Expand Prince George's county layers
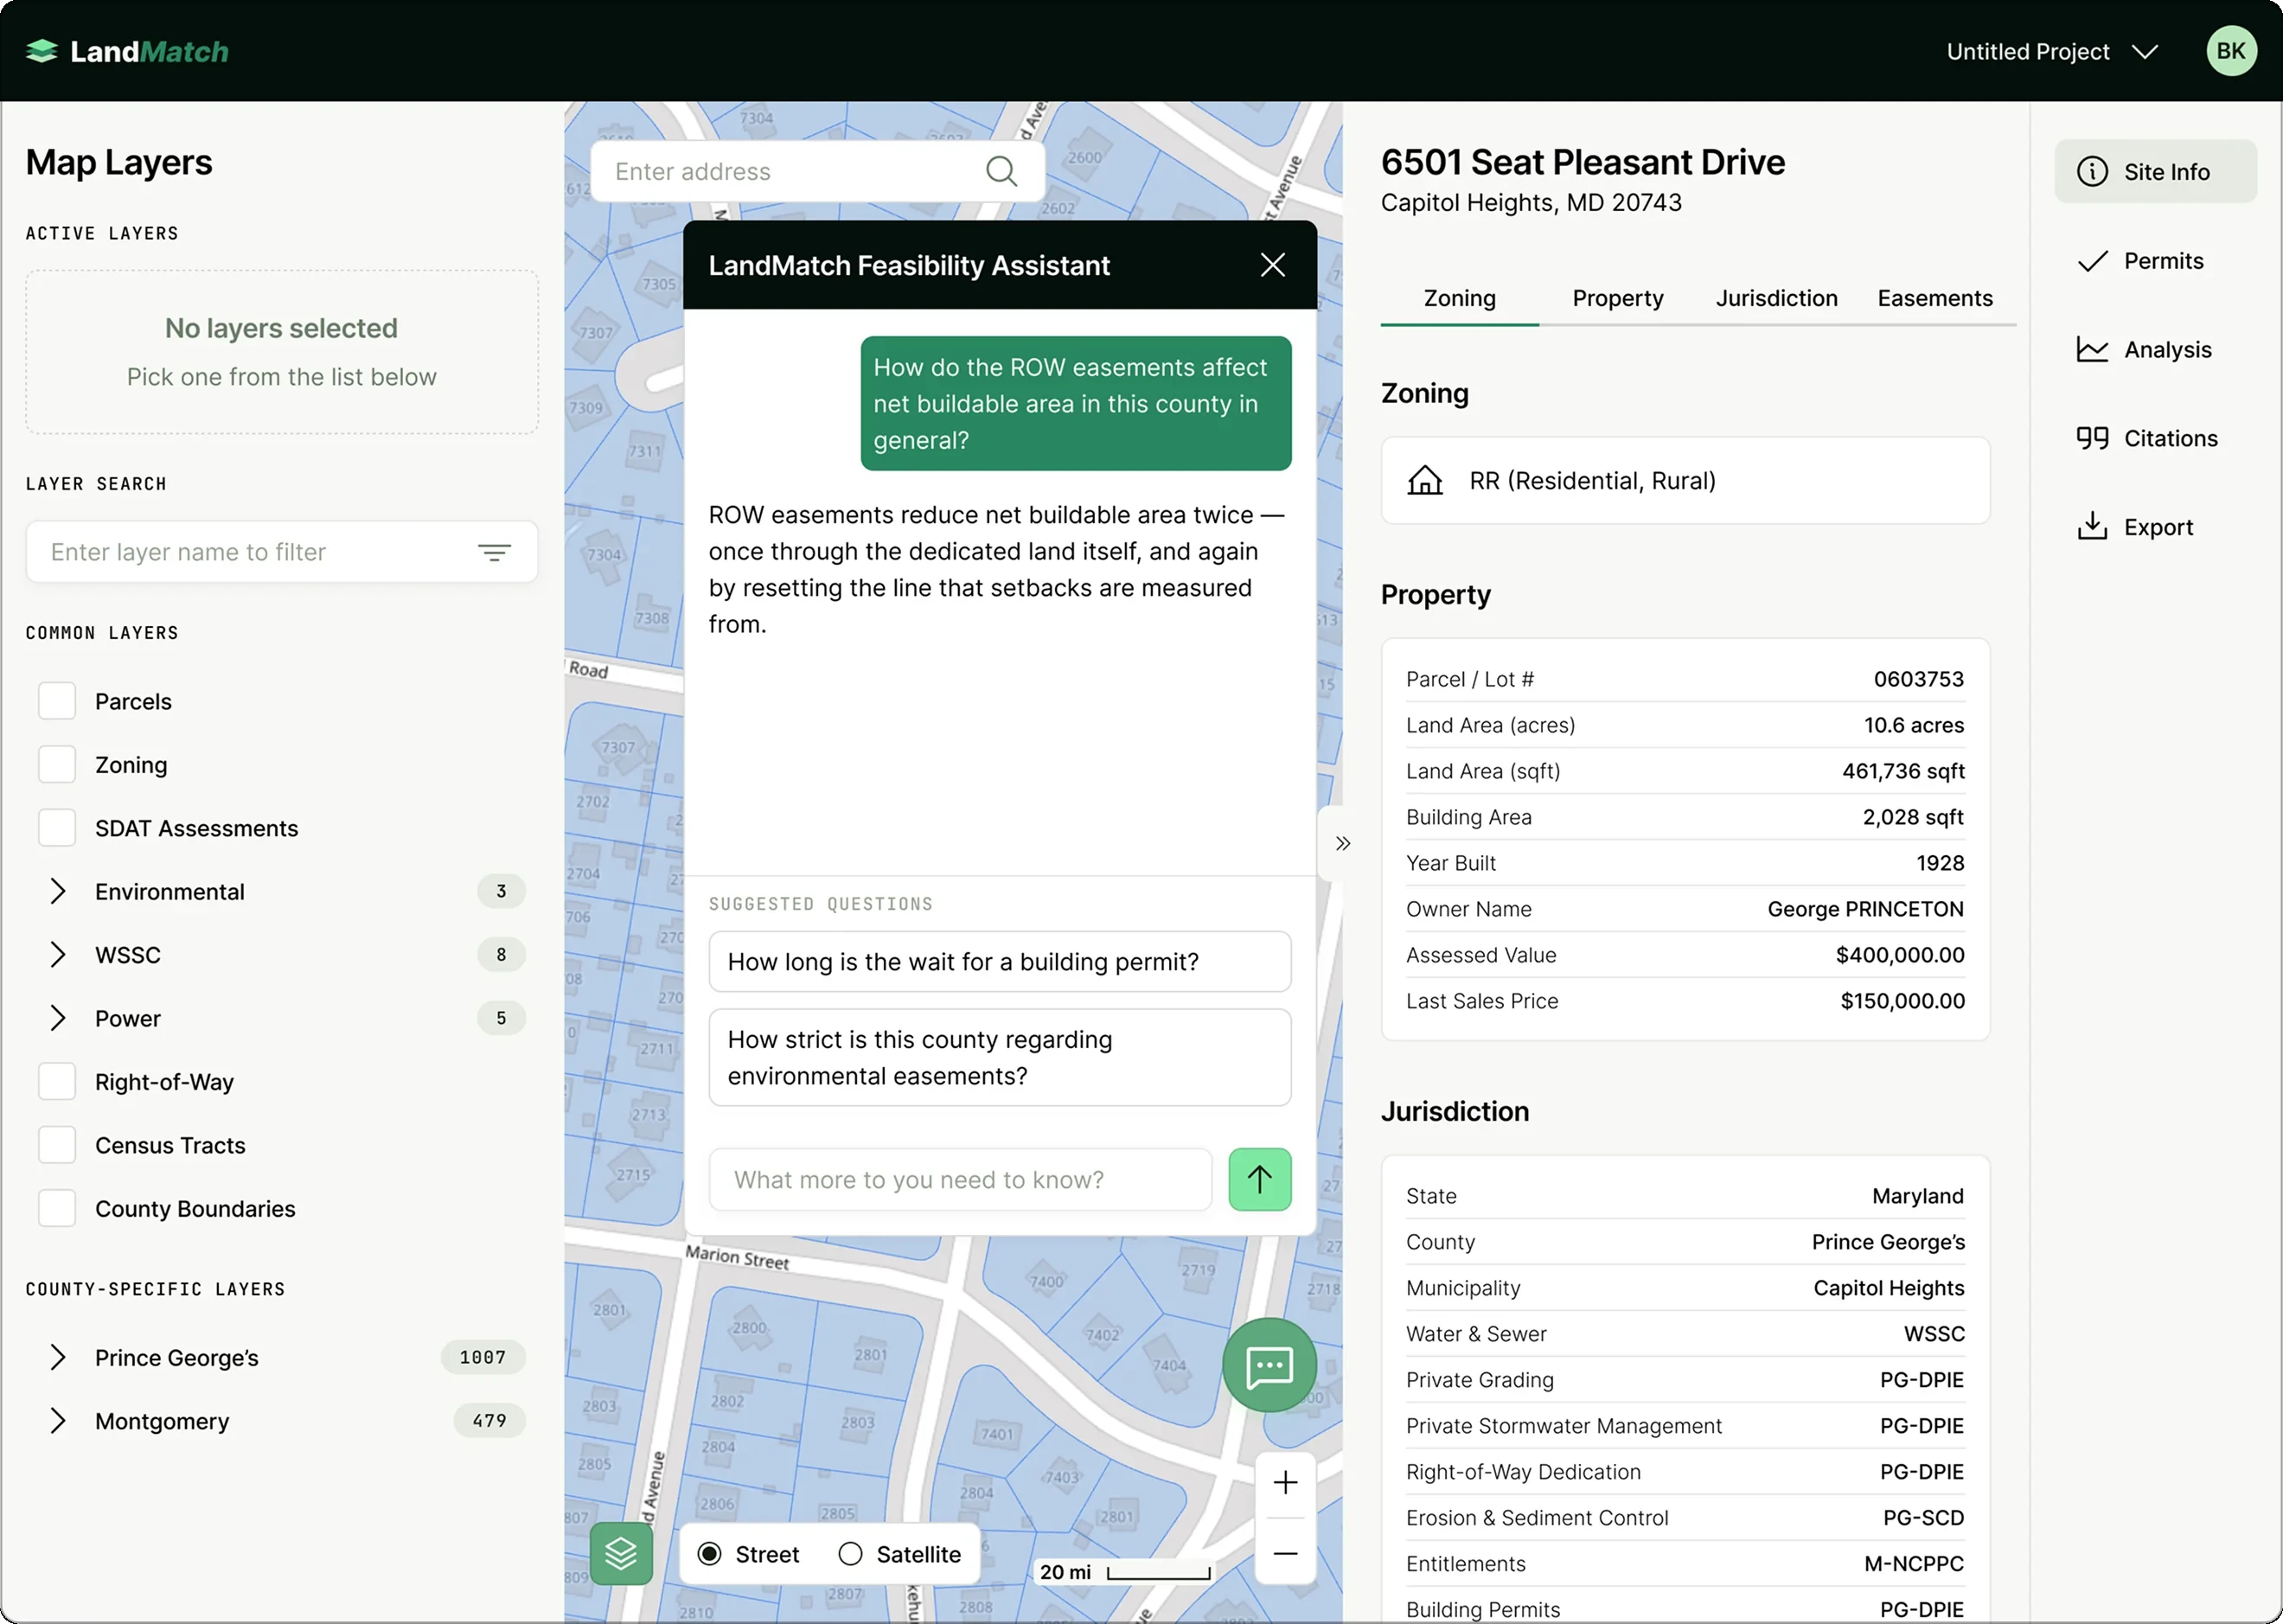 [58, 1357]
